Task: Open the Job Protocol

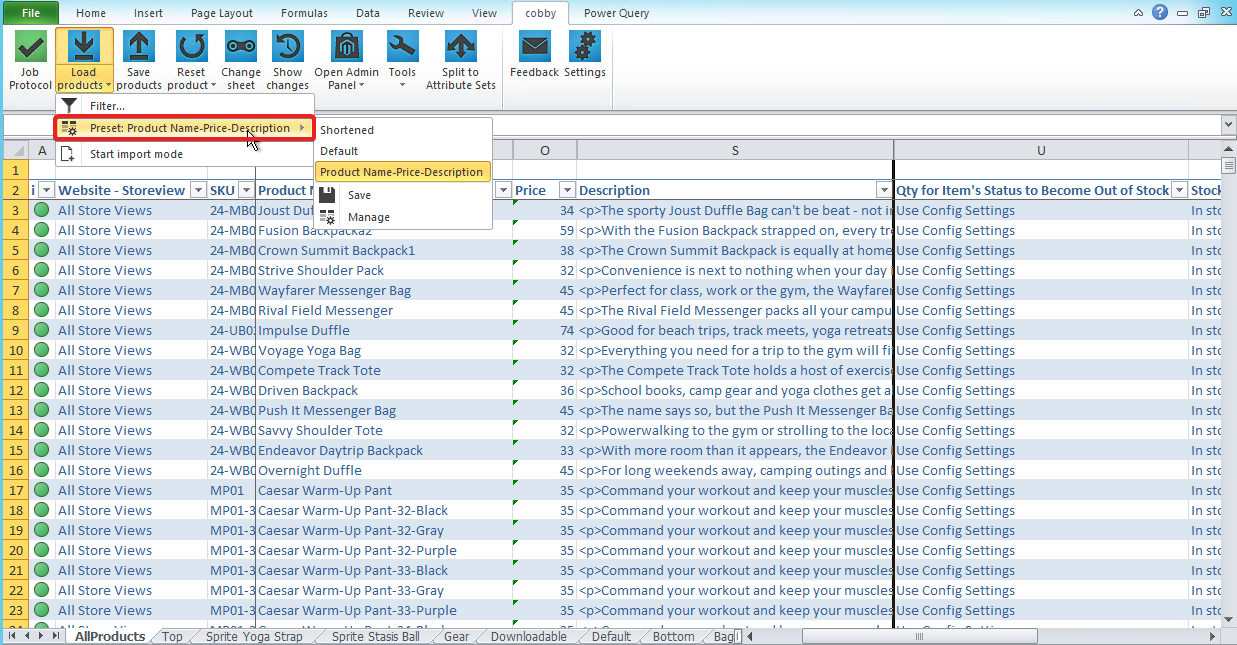Action: coord(30,60)
